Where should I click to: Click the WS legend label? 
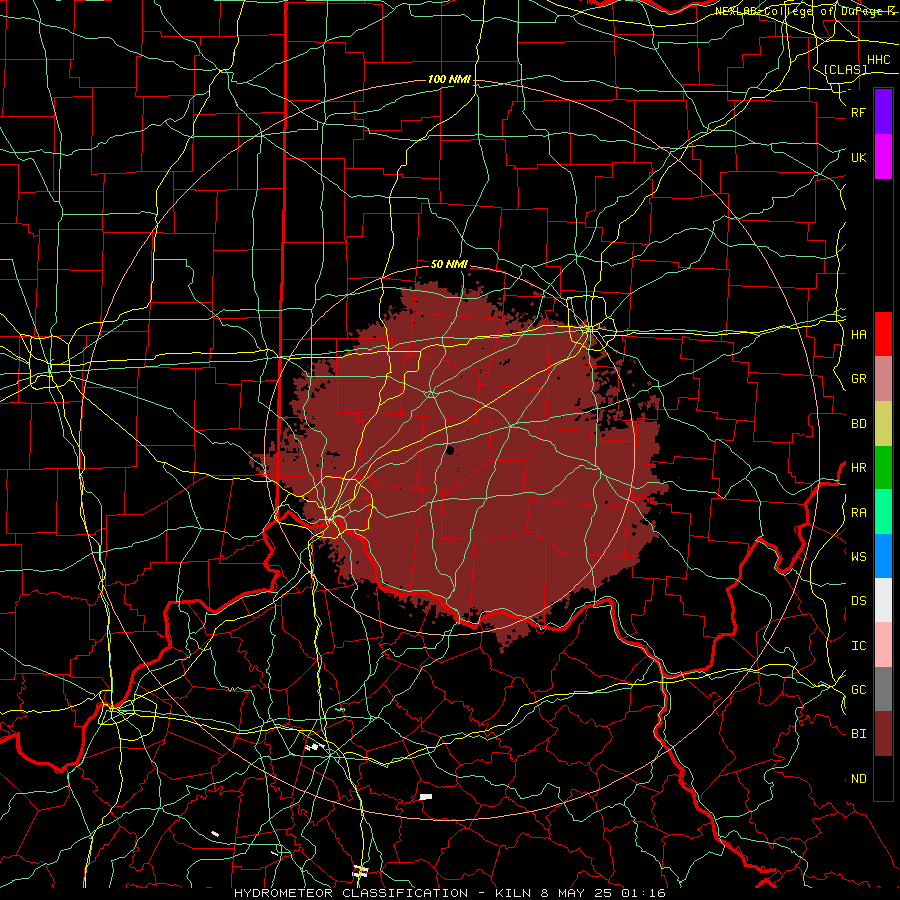[858, 556]
